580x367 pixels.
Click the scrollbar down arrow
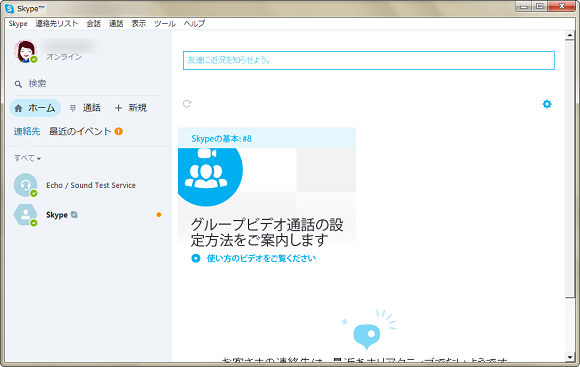570,357
